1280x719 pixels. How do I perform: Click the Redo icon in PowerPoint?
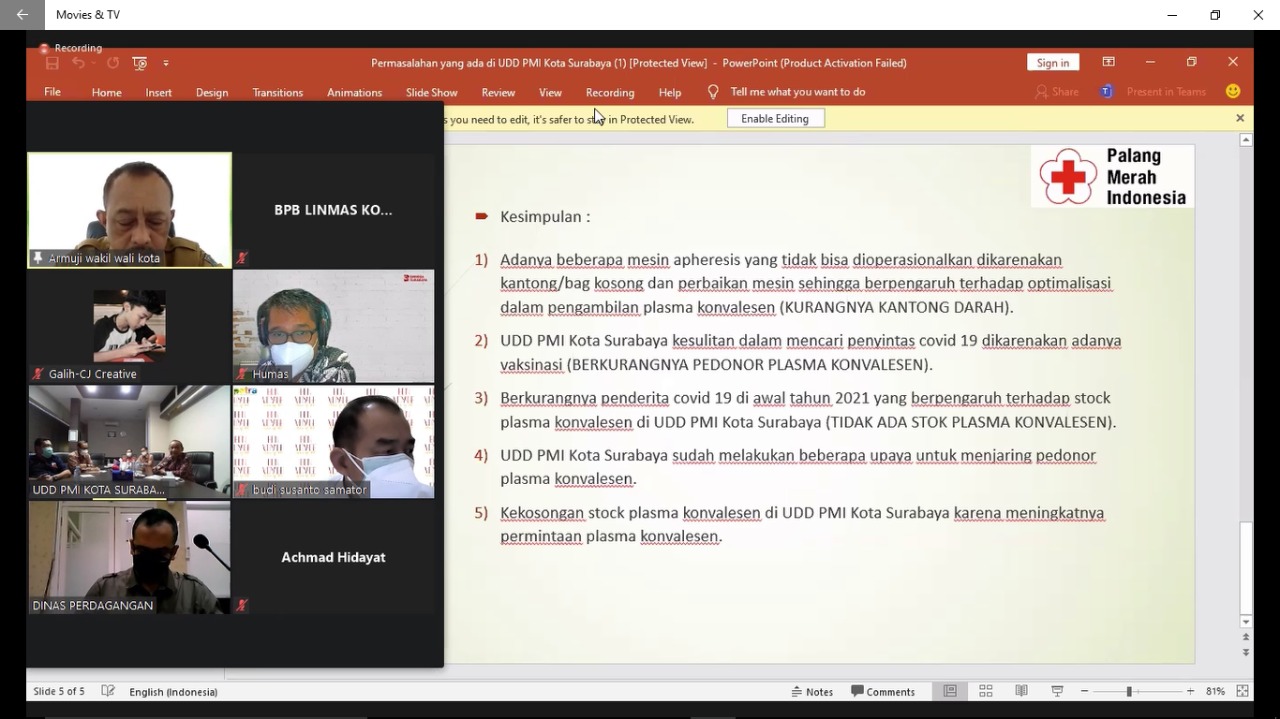coord(112,63)
